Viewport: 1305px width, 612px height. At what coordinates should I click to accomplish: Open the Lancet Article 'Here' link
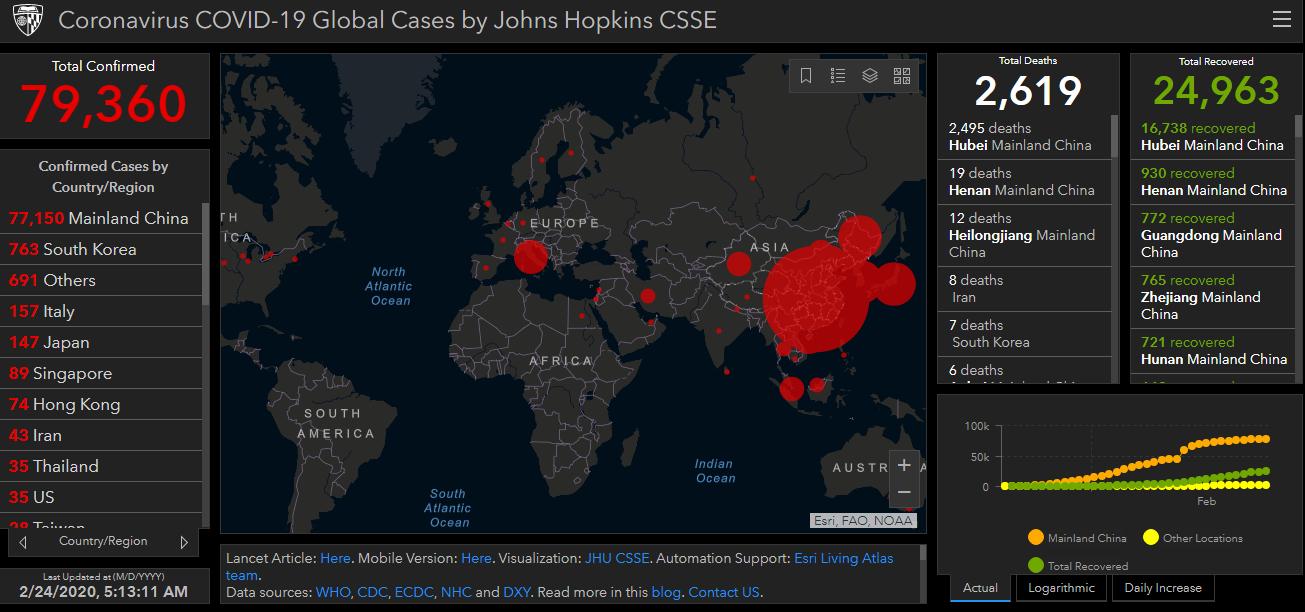(335, 558)
